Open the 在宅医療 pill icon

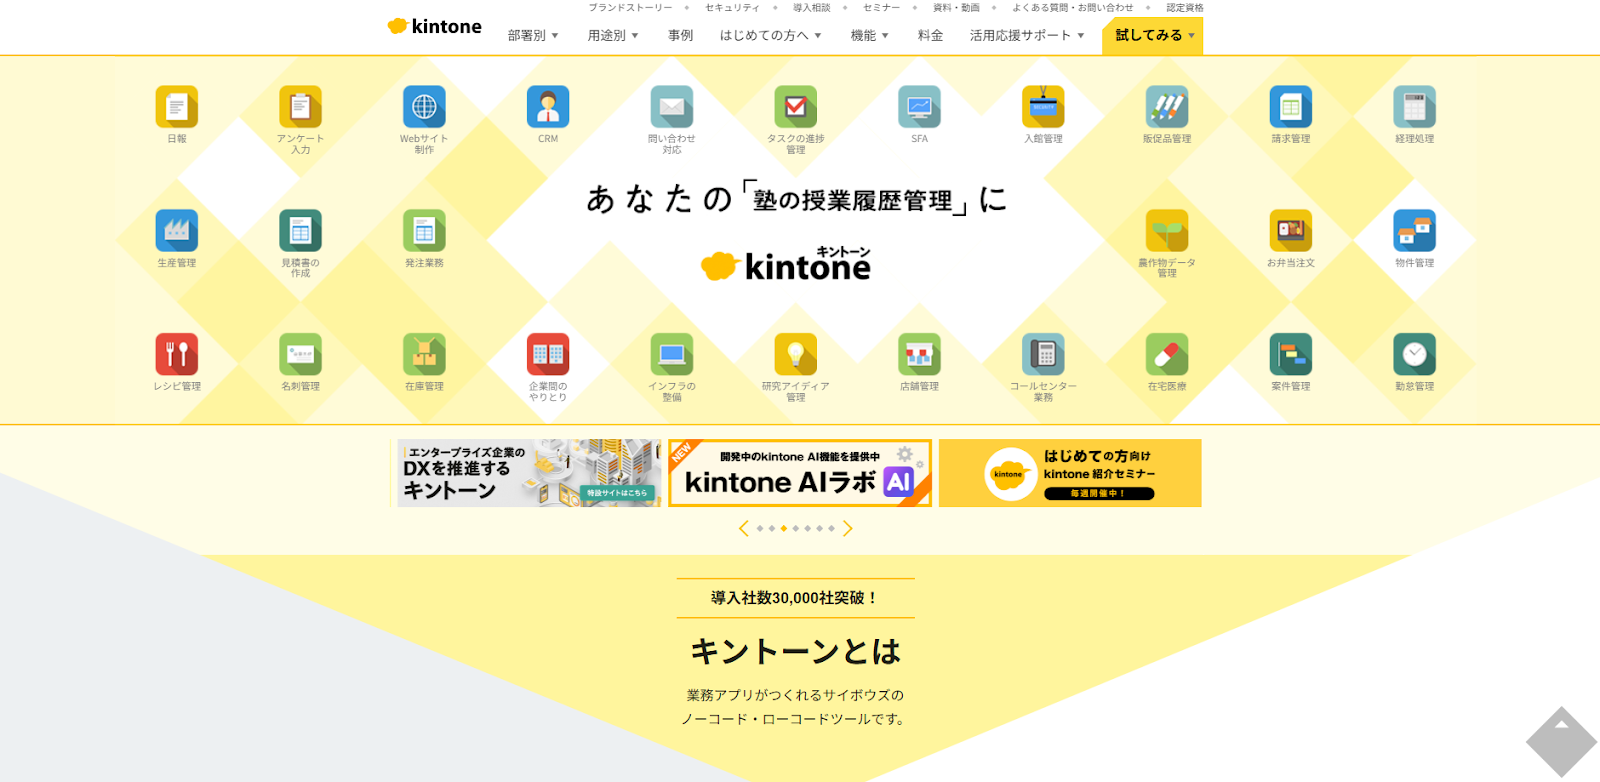coord(1167,354)
